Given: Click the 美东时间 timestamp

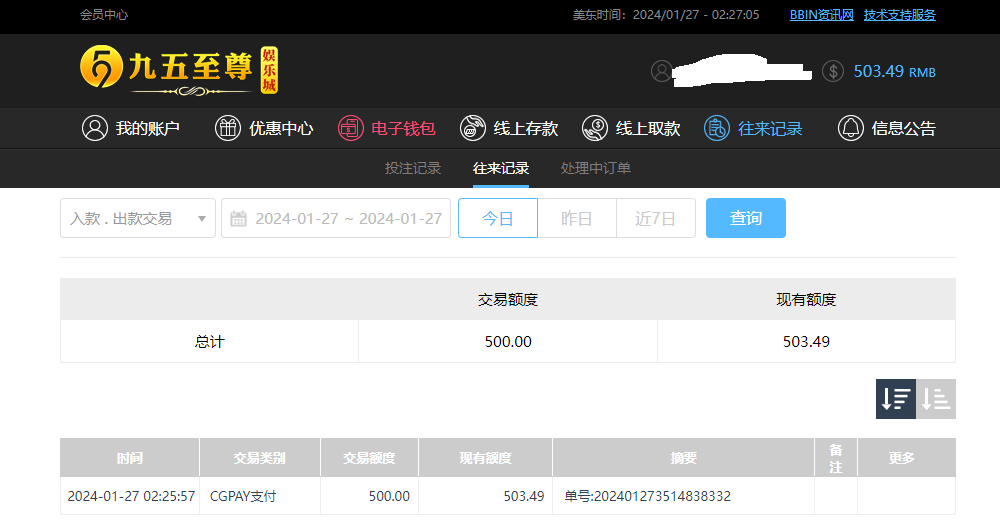Looking at the screenshot, I should (x=666, y=15).
